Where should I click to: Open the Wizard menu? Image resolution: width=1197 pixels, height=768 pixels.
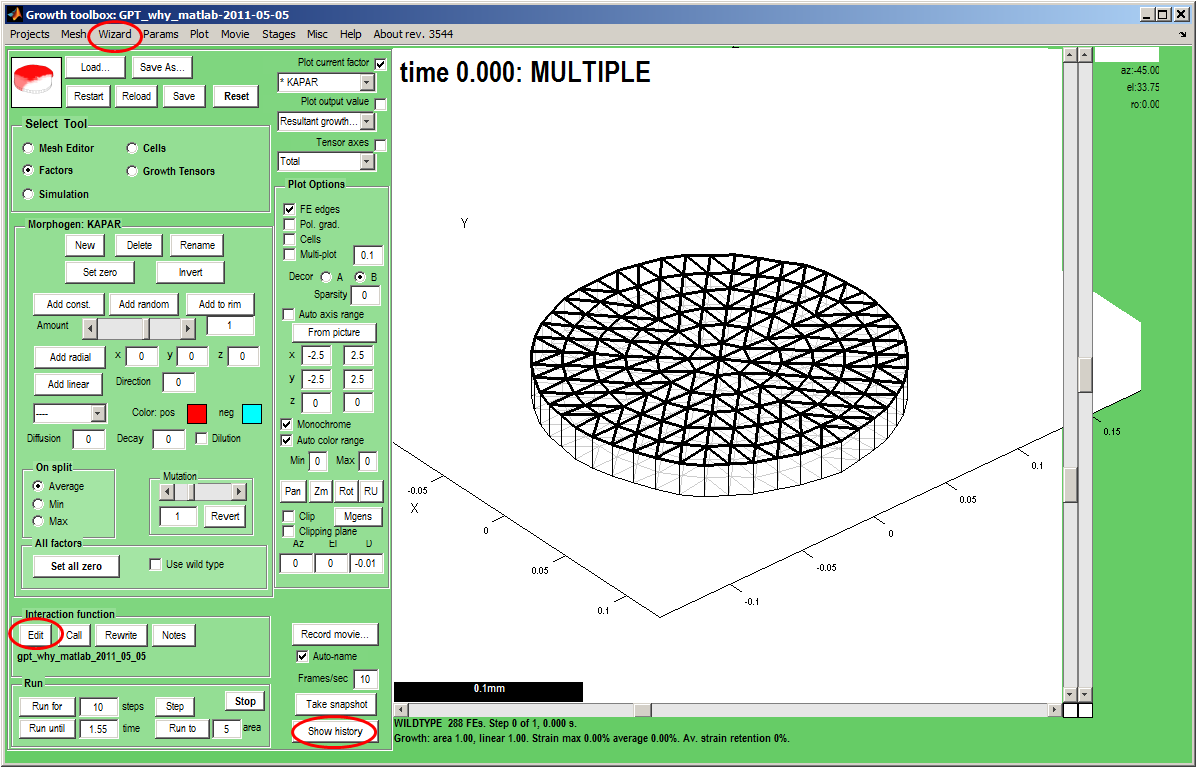point(115,34)
